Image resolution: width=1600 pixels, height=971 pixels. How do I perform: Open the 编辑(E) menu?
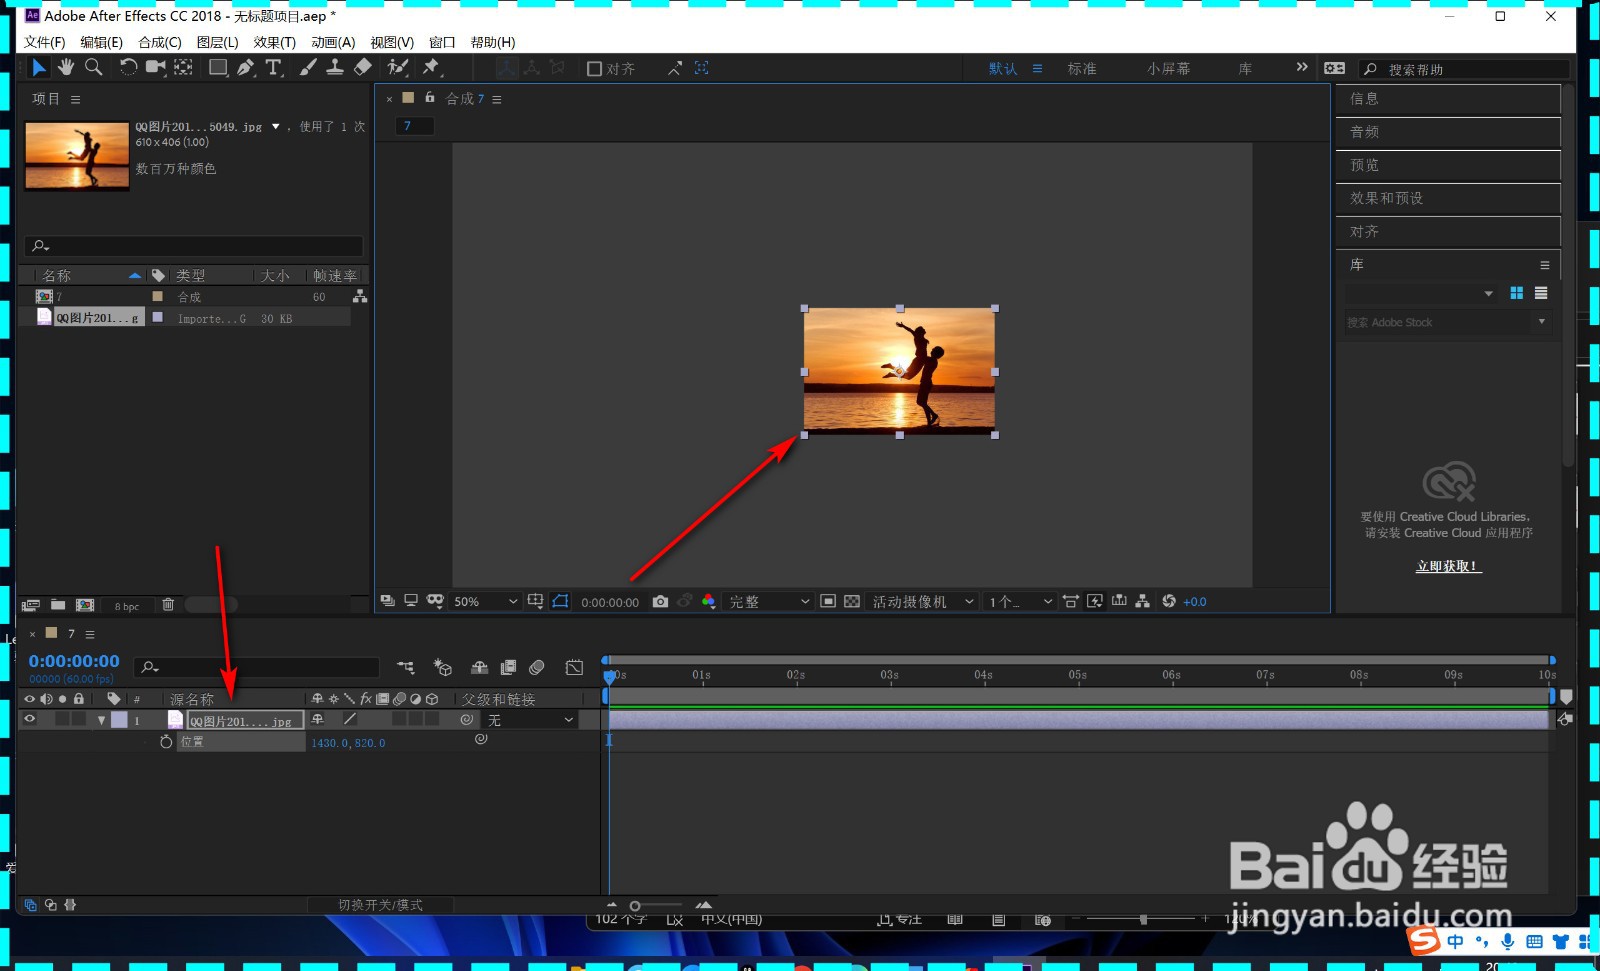click(x=101, y=42)
